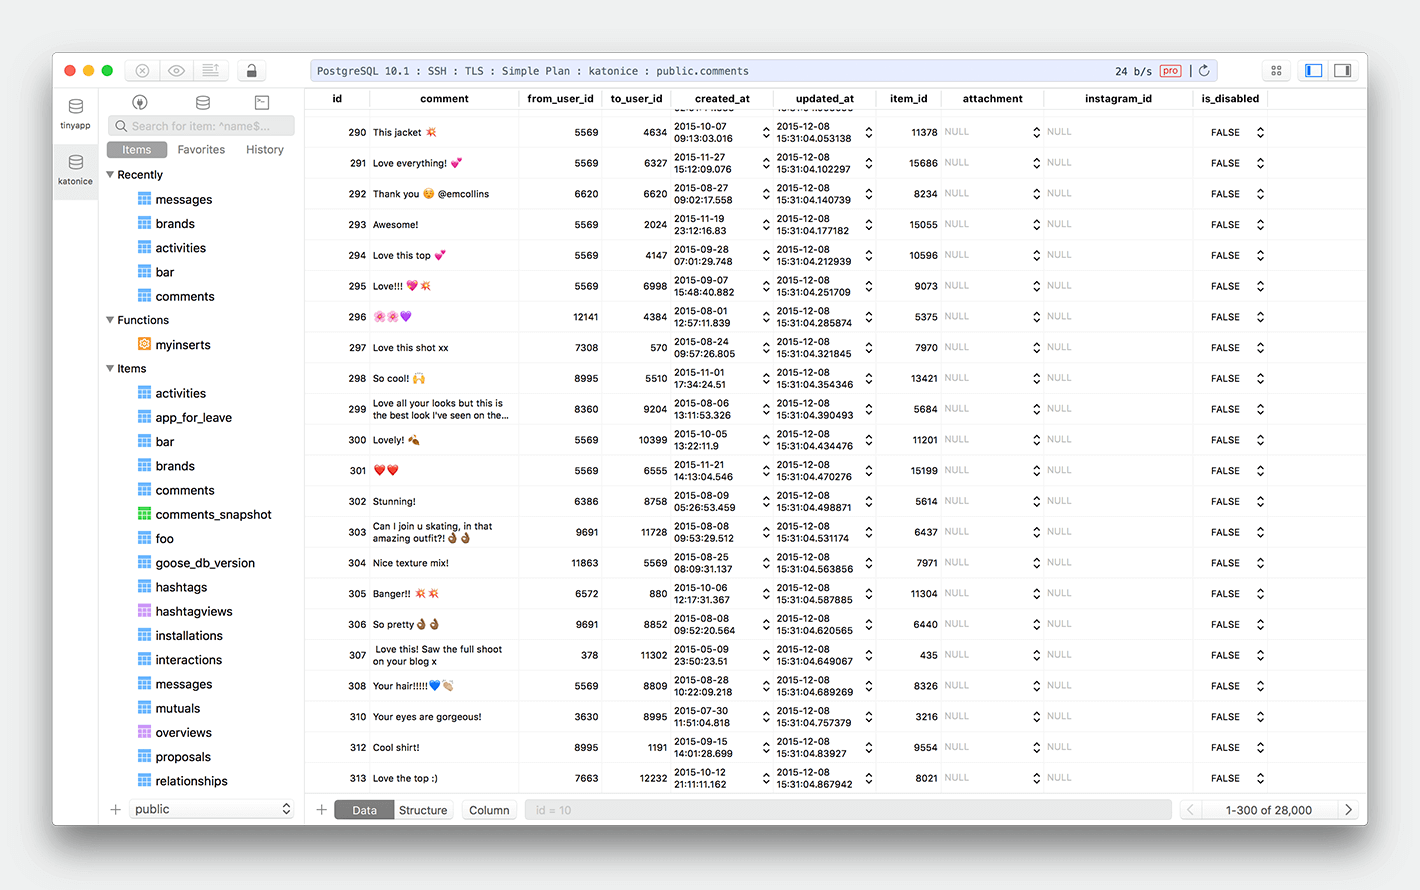Switch to the Structure view

tap(423, 810)
